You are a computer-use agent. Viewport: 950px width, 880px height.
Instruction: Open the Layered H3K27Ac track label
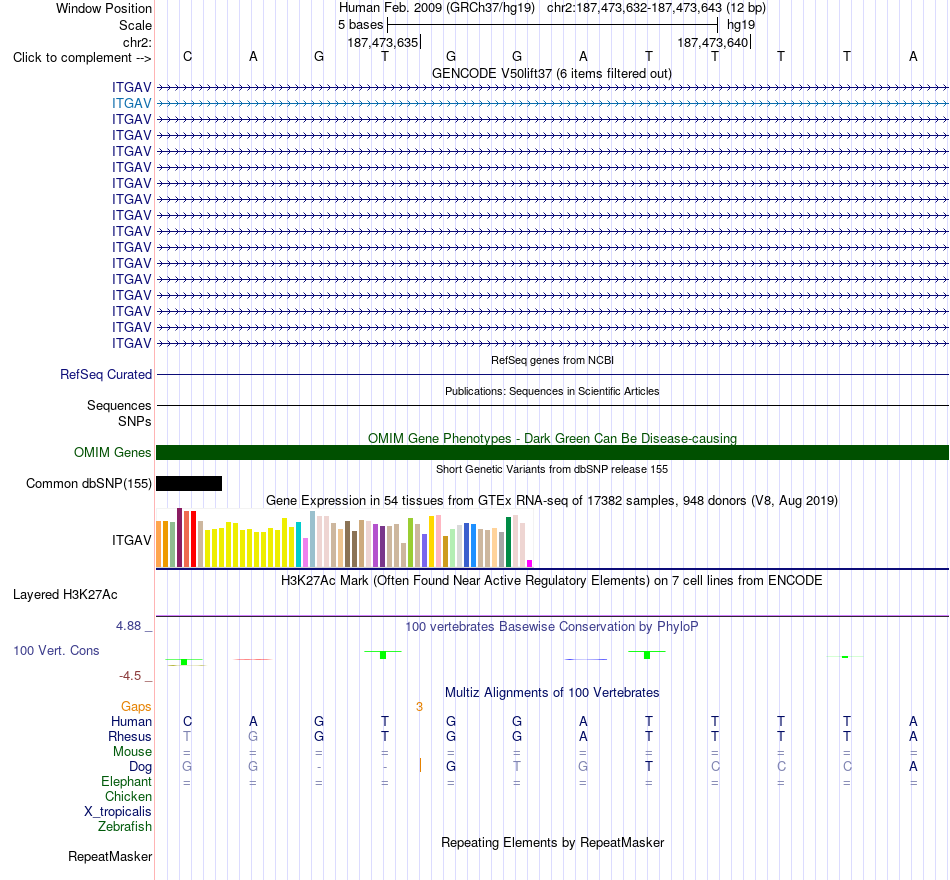[x=65, y=595]
